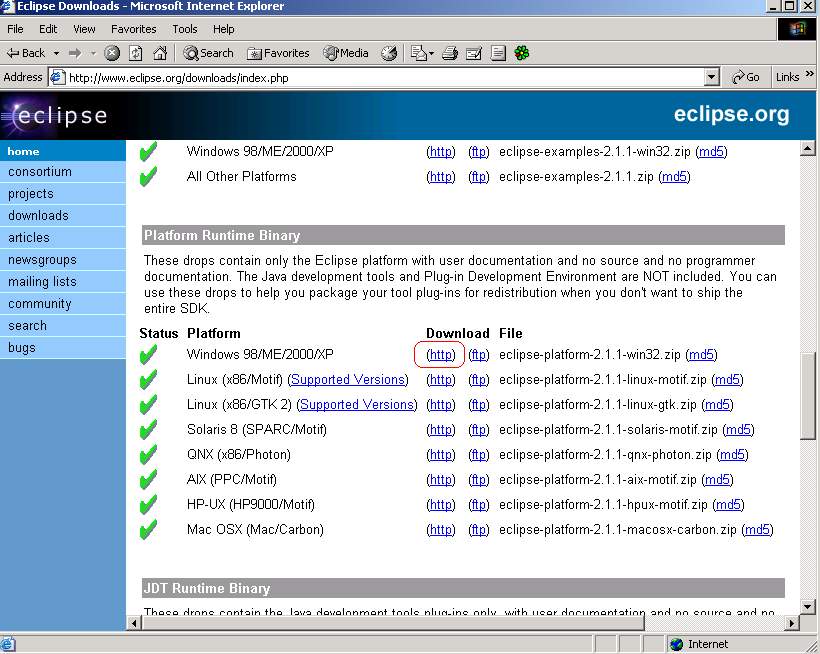Click the vertical scrollbar up arrow

(807, 149)
